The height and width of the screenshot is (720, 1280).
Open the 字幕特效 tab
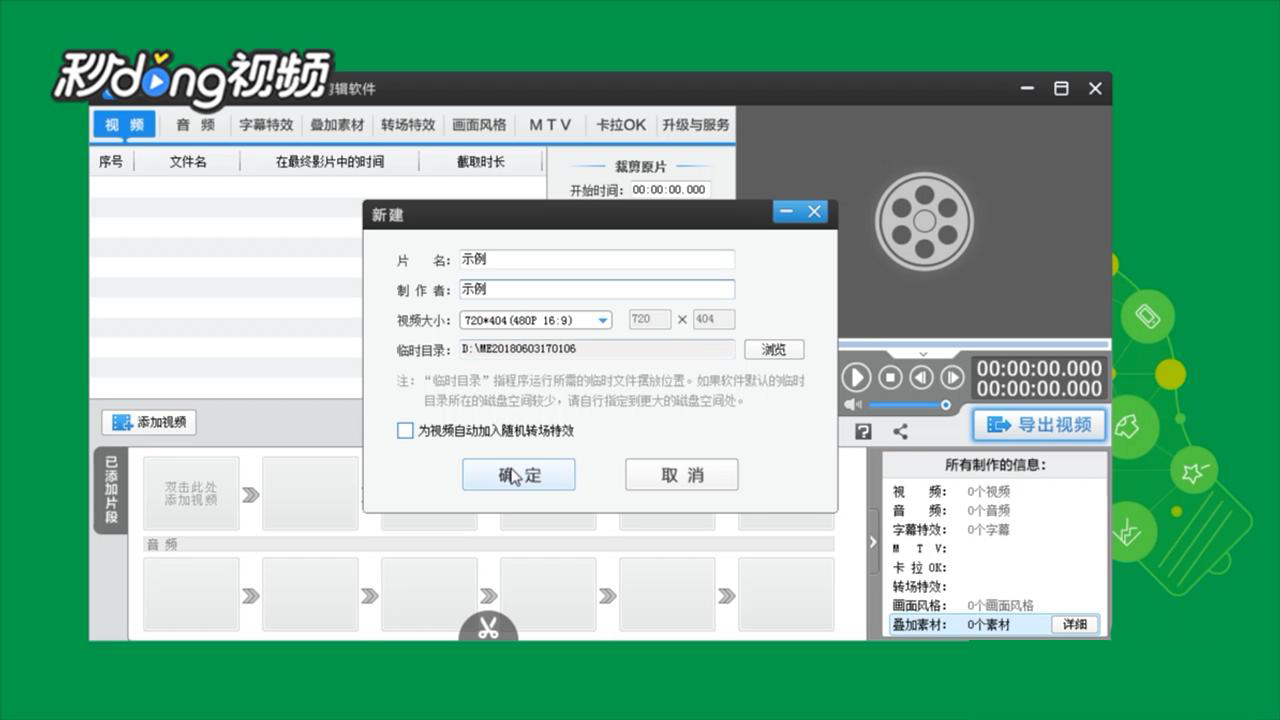click(x=266, y=125)
